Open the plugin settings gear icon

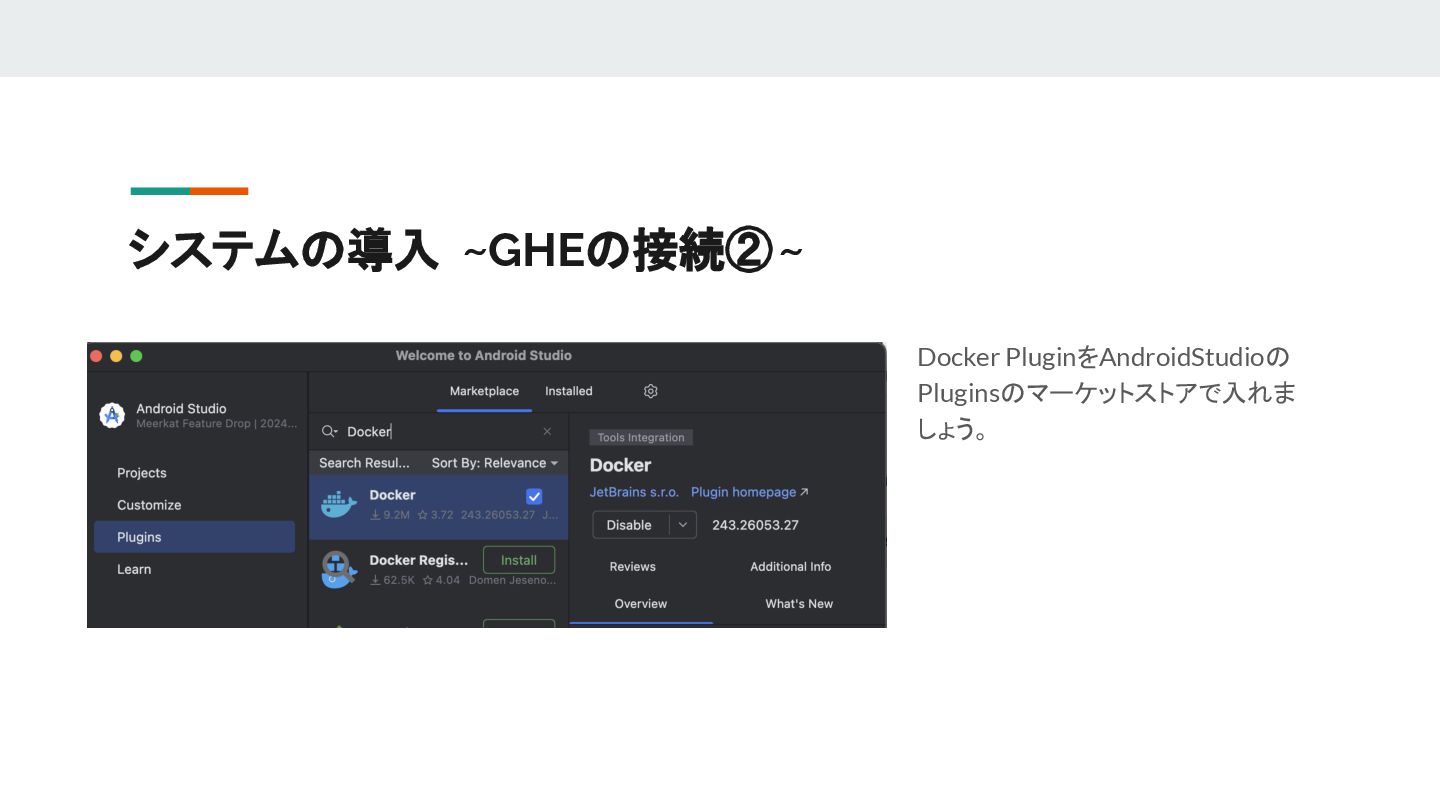(x=650, y=391)
